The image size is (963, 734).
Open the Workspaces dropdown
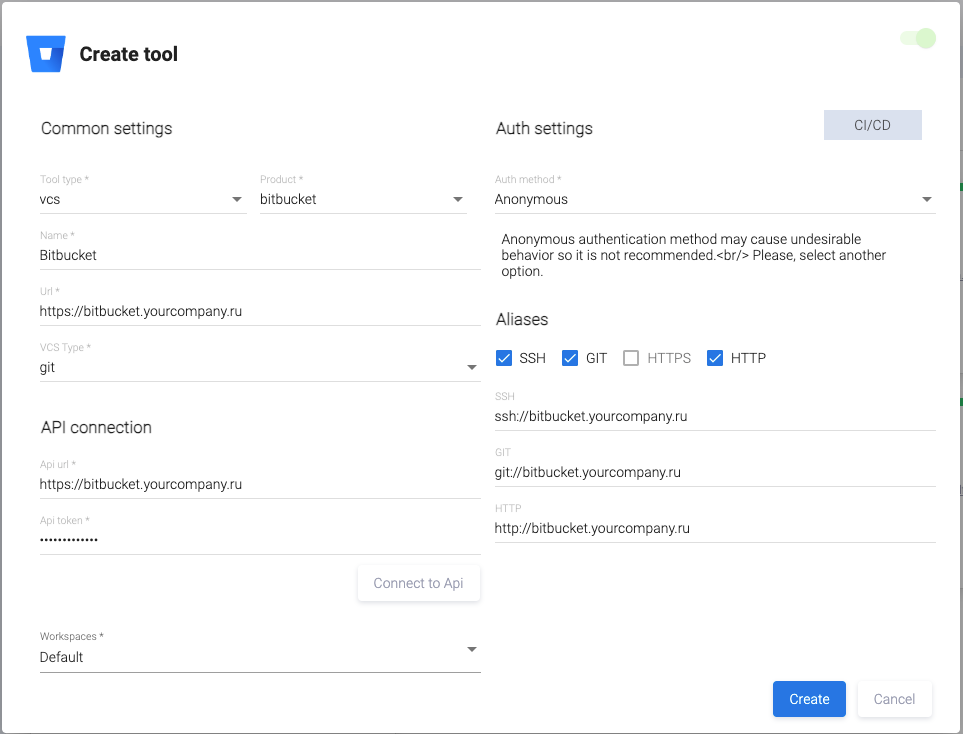click(x=259, y=657)
